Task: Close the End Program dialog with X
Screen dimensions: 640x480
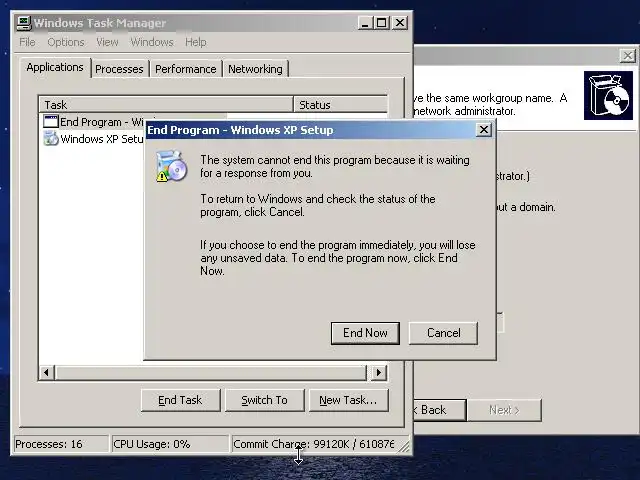Action: point(484,130)
